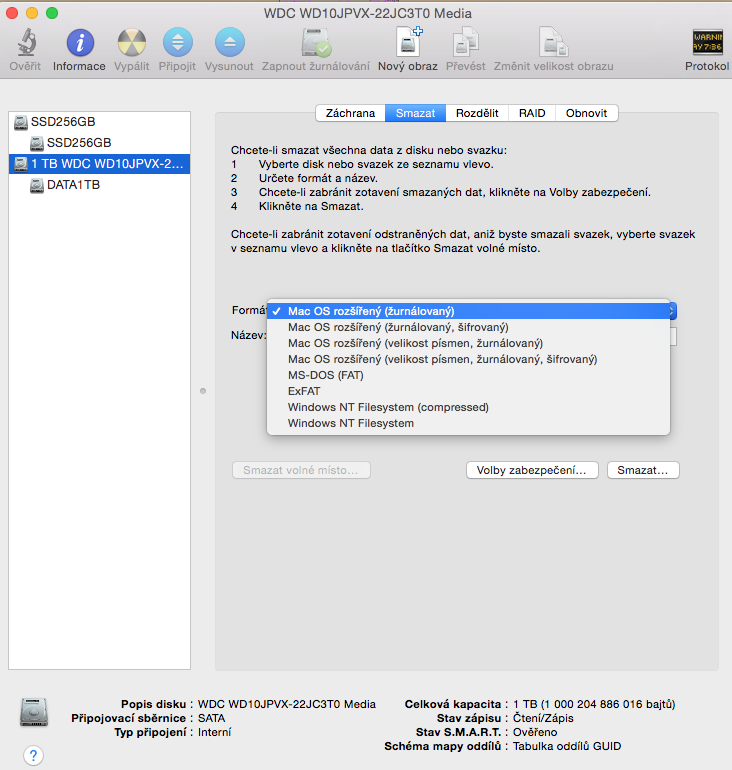The width and height of the screenshot is (732, 770).
Task: Select the DATA1TB volume in sidebar
Action: pos(73,185)
